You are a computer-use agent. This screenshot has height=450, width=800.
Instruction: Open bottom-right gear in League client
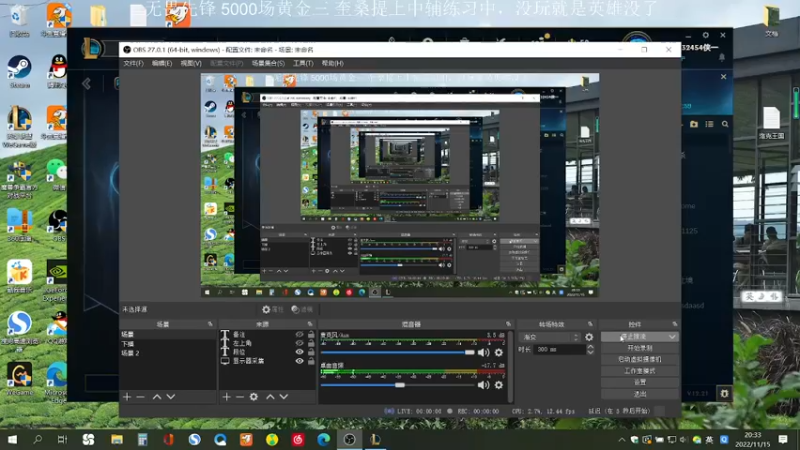(724, 393)
